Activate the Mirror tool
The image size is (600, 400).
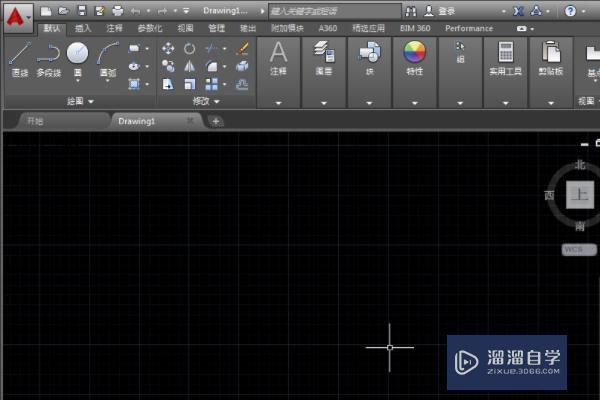tap(189, 66)
